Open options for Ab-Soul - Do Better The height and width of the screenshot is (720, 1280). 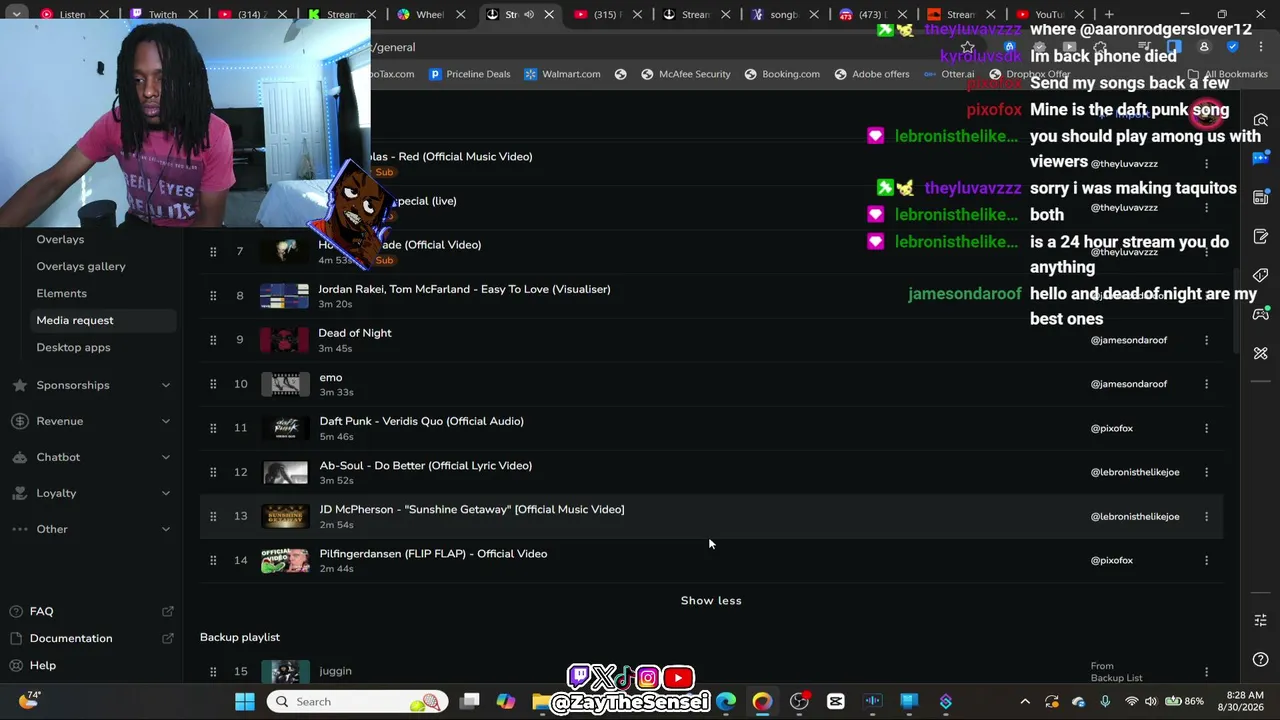click(1206, 472)
